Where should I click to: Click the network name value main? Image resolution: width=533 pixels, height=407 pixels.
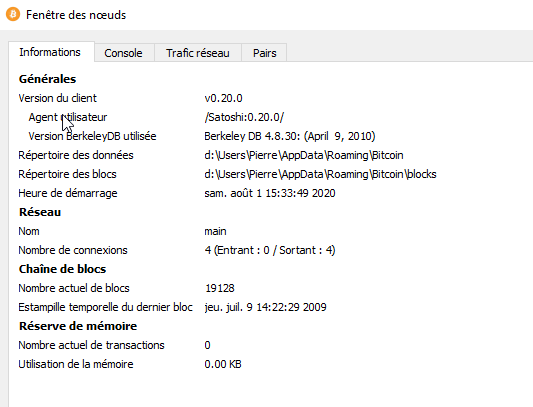(215, 231)
